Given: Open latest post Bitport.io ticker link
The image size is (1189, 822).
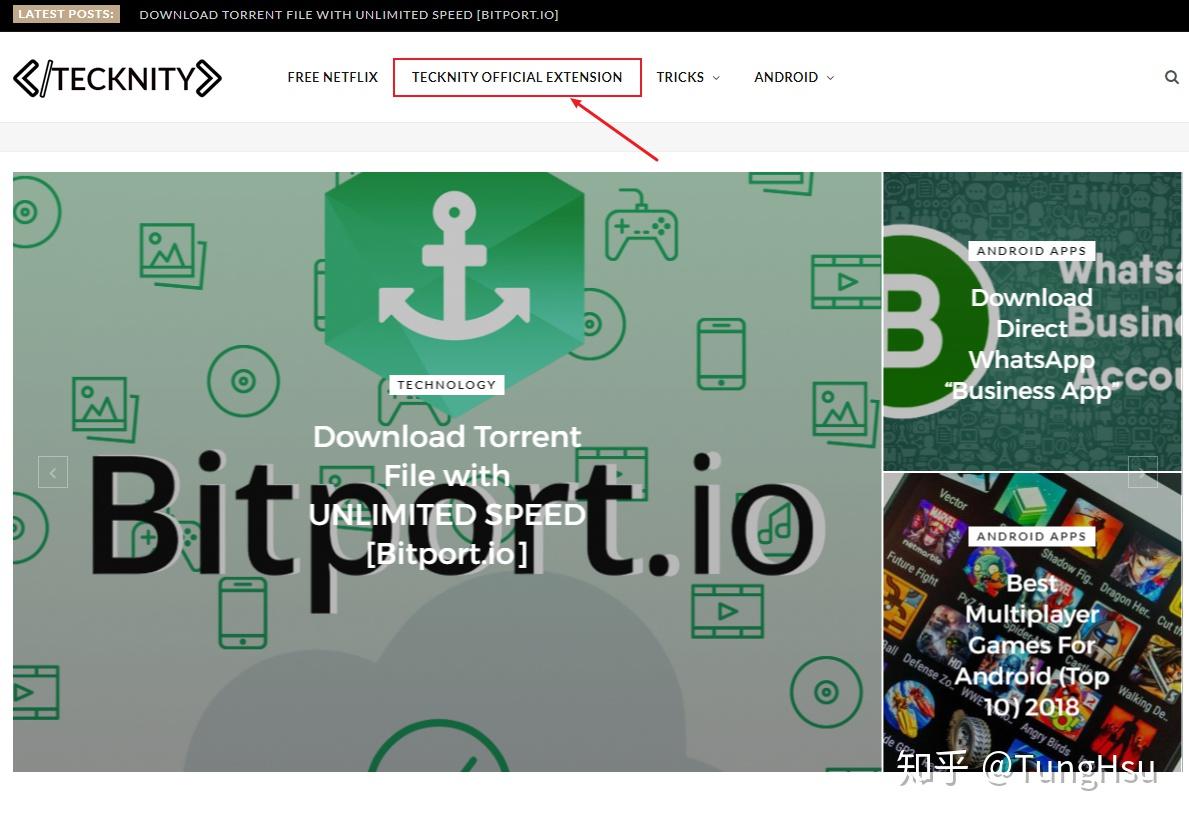Looking at the screenshot, I should (349, 14).
